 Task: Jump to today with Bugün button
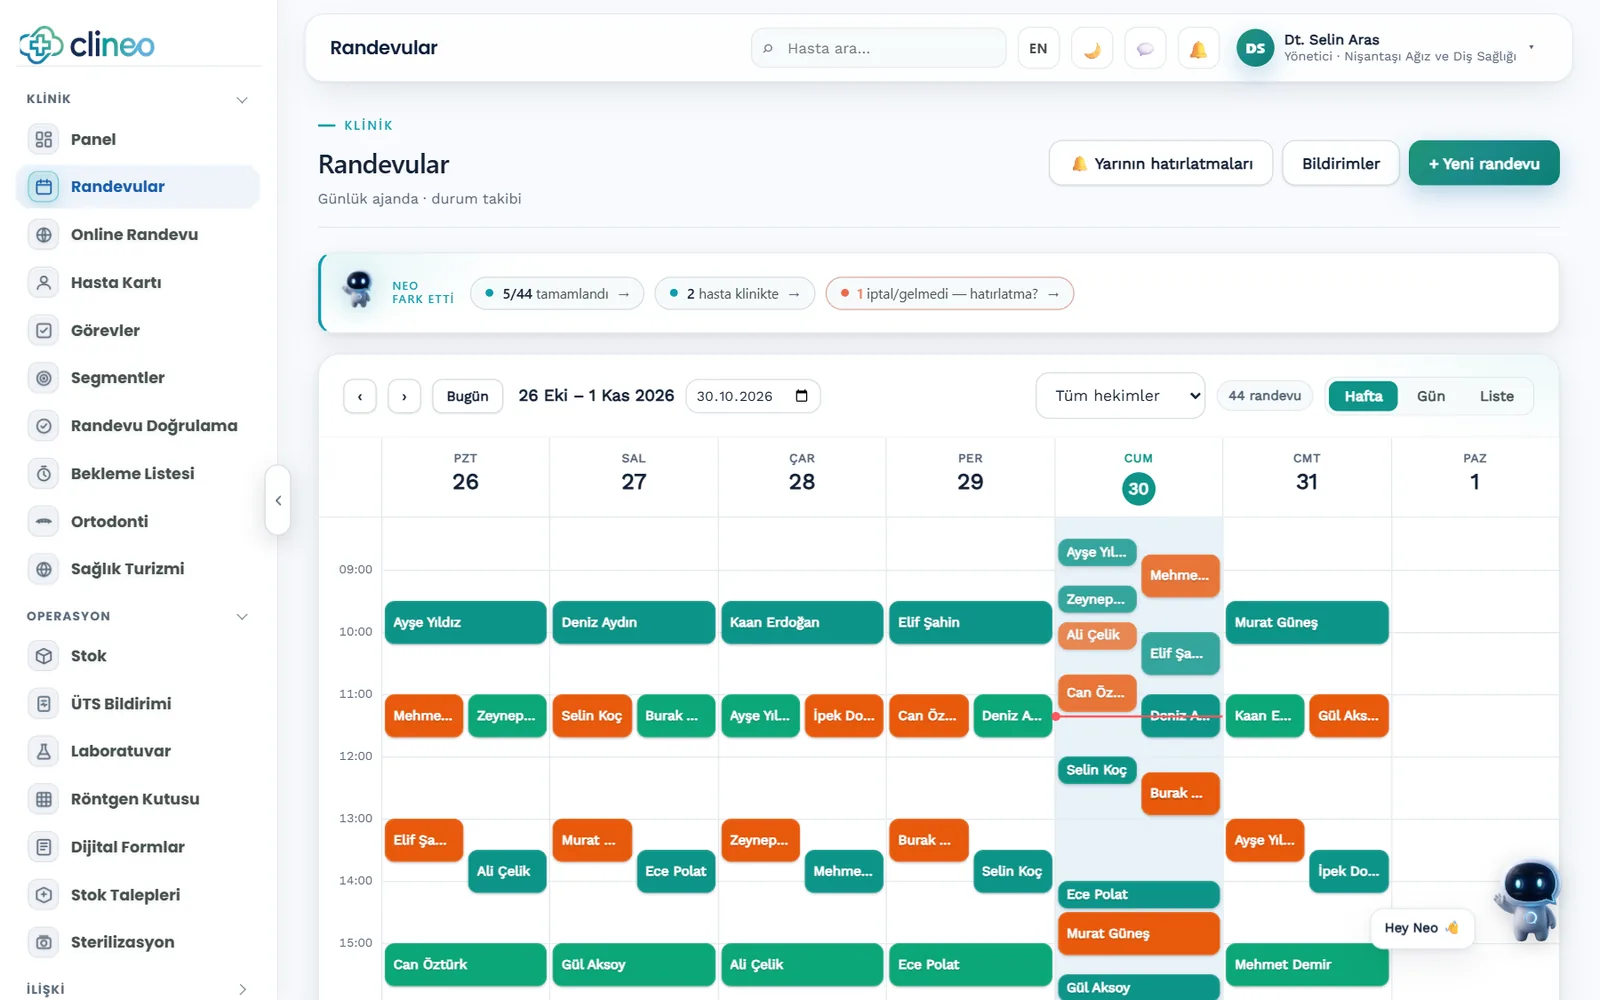(467, 396)
